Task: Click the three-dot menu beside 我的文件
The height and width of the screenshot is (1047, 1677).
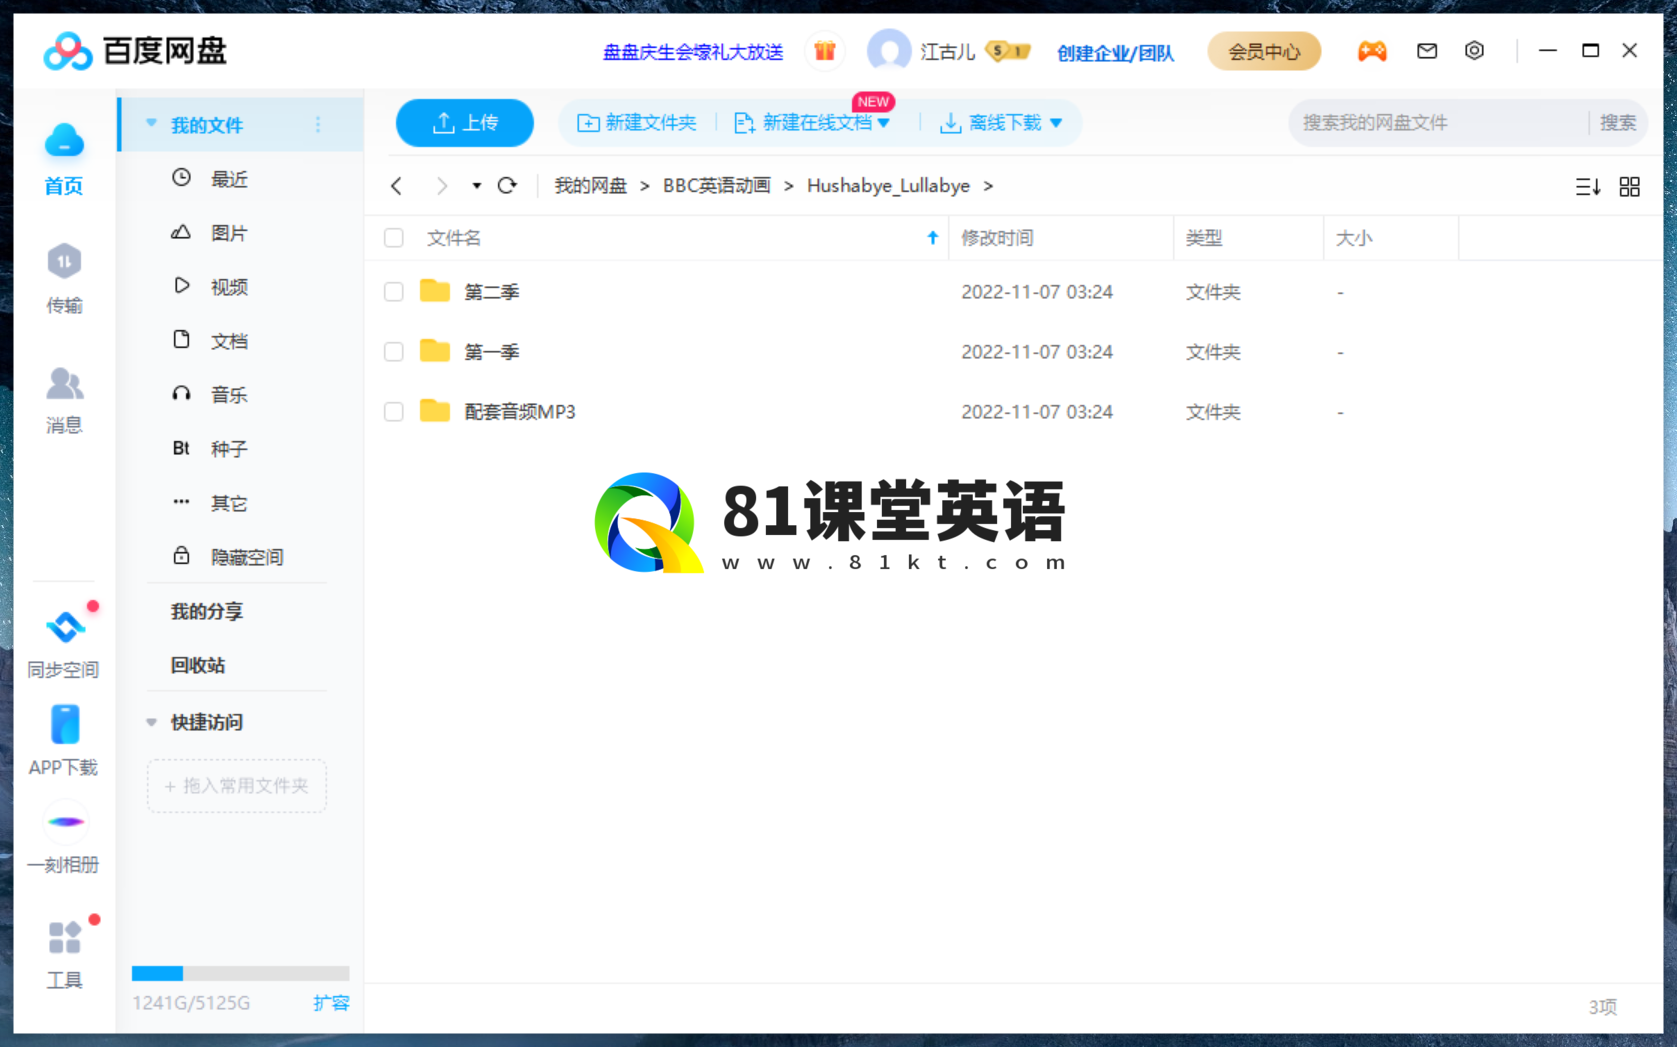Action: 318,125
